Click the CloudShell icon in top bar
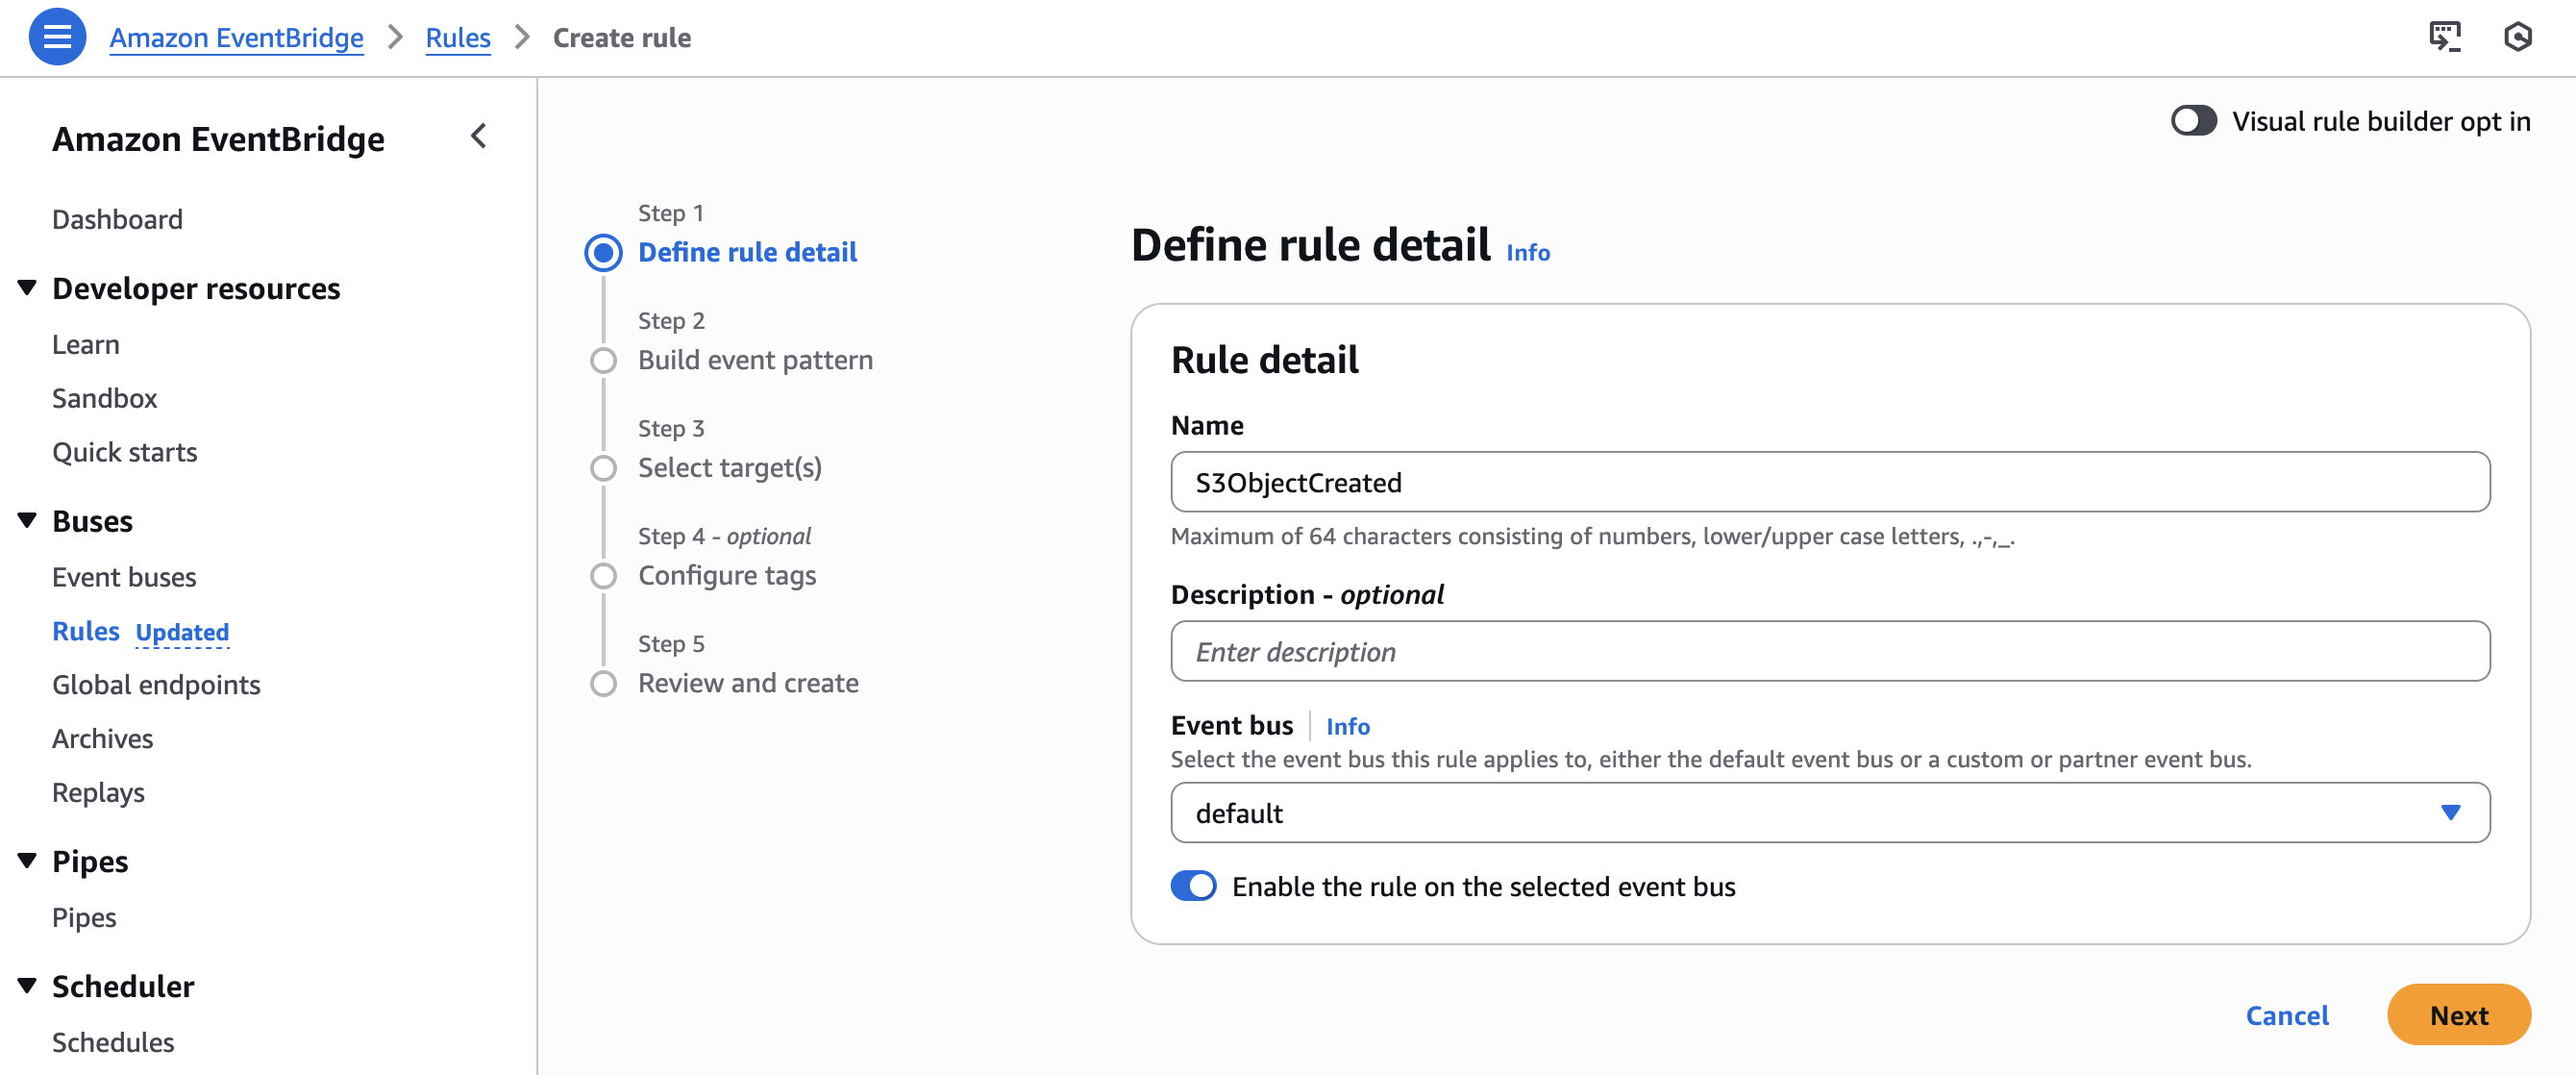Image resolution: width=2576 pixels, height=1075 pixels. tap(2444, 37)
